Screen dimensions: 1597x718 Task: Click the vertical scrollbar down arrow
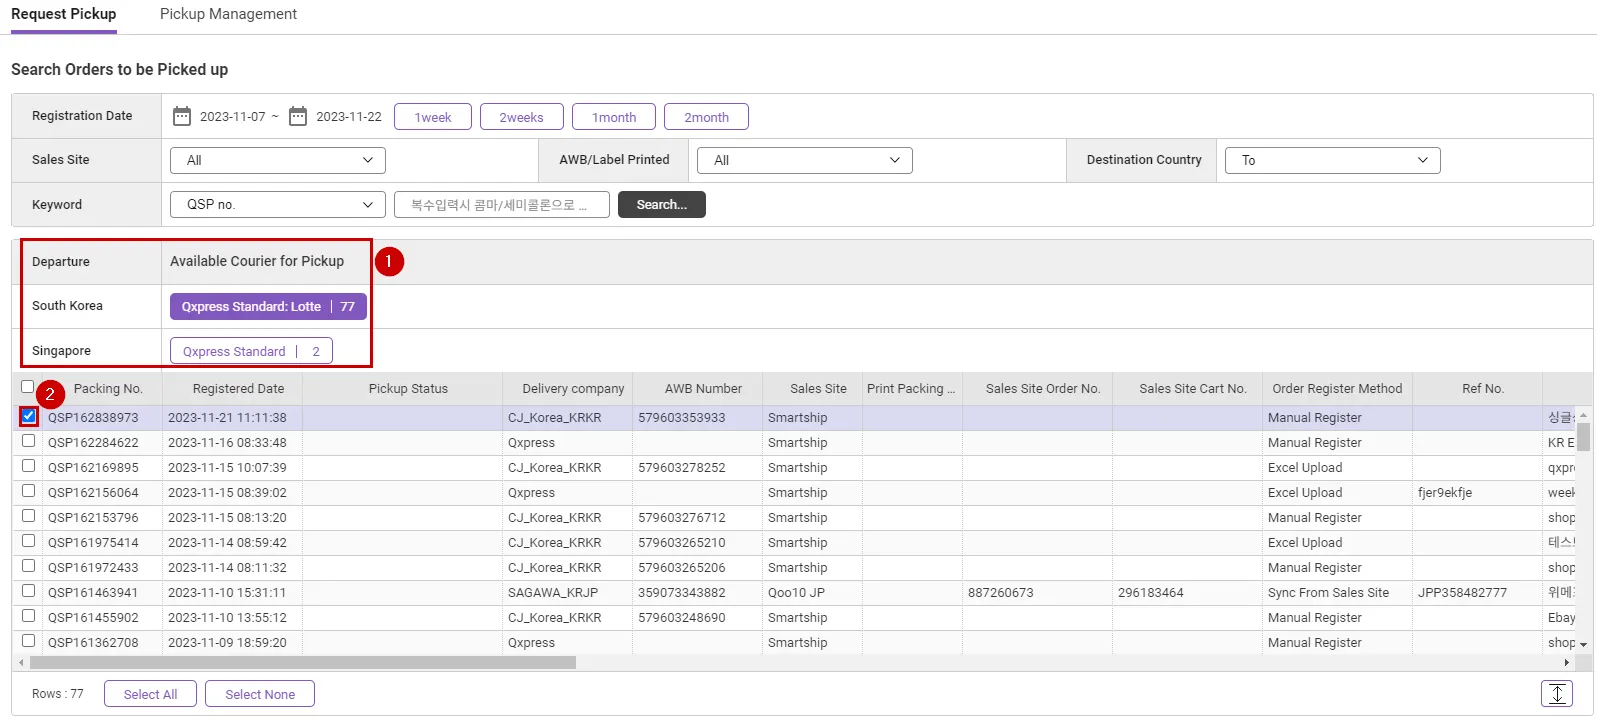point(1583,644)
